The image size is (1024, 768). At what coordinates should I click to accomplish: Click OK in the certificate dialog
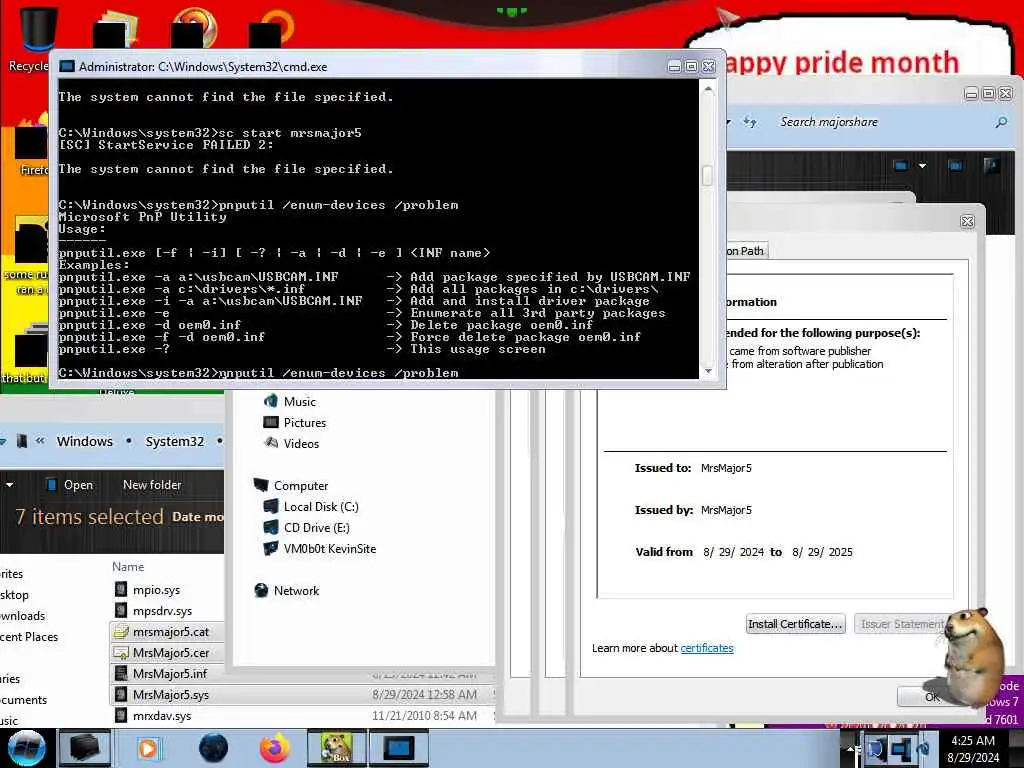(x=932, y=697)
